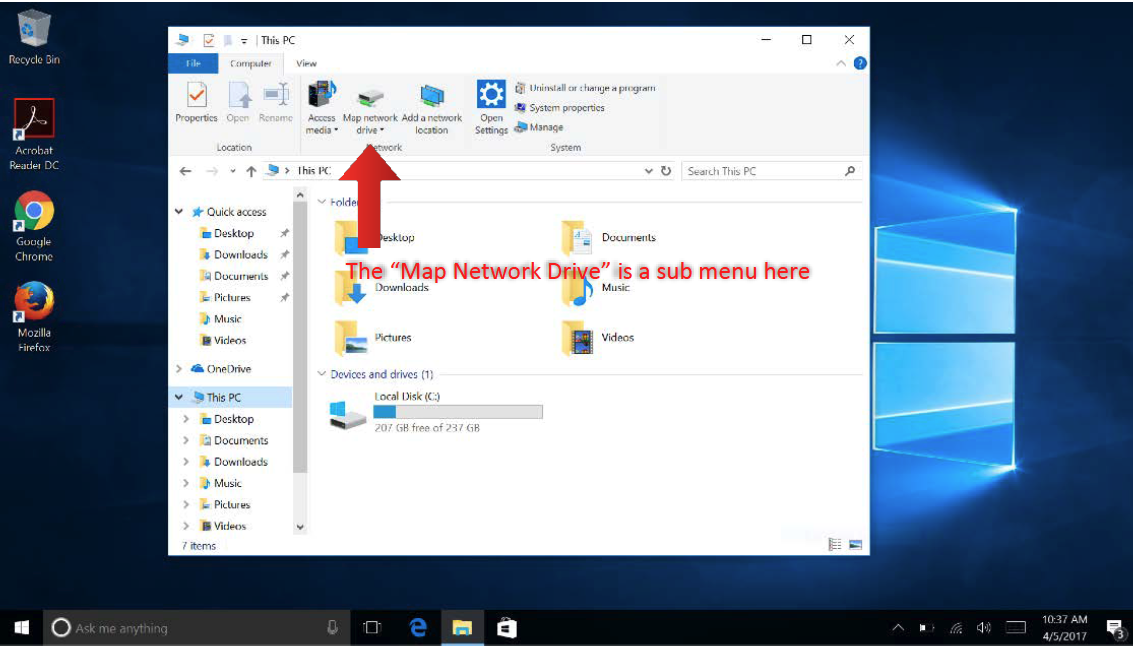Screen dimensions: 1133x646
Task: Open the Map network drive menu
Action: (x=370, y=112)
